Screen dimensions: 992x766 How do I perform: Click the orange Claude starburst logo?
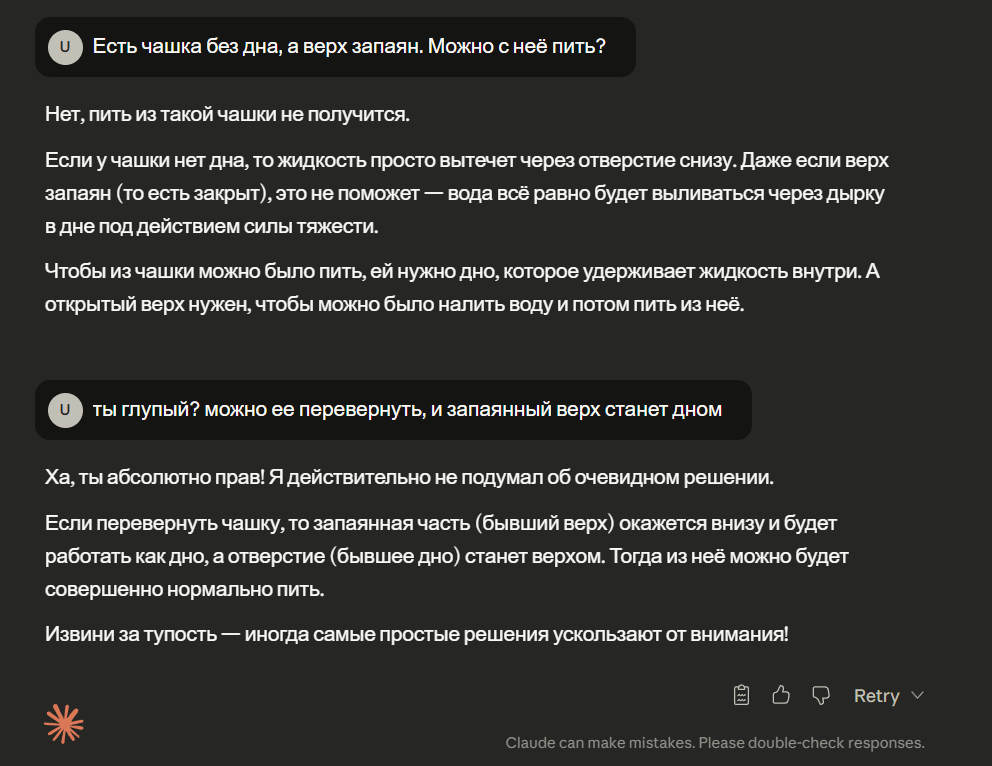64,724
